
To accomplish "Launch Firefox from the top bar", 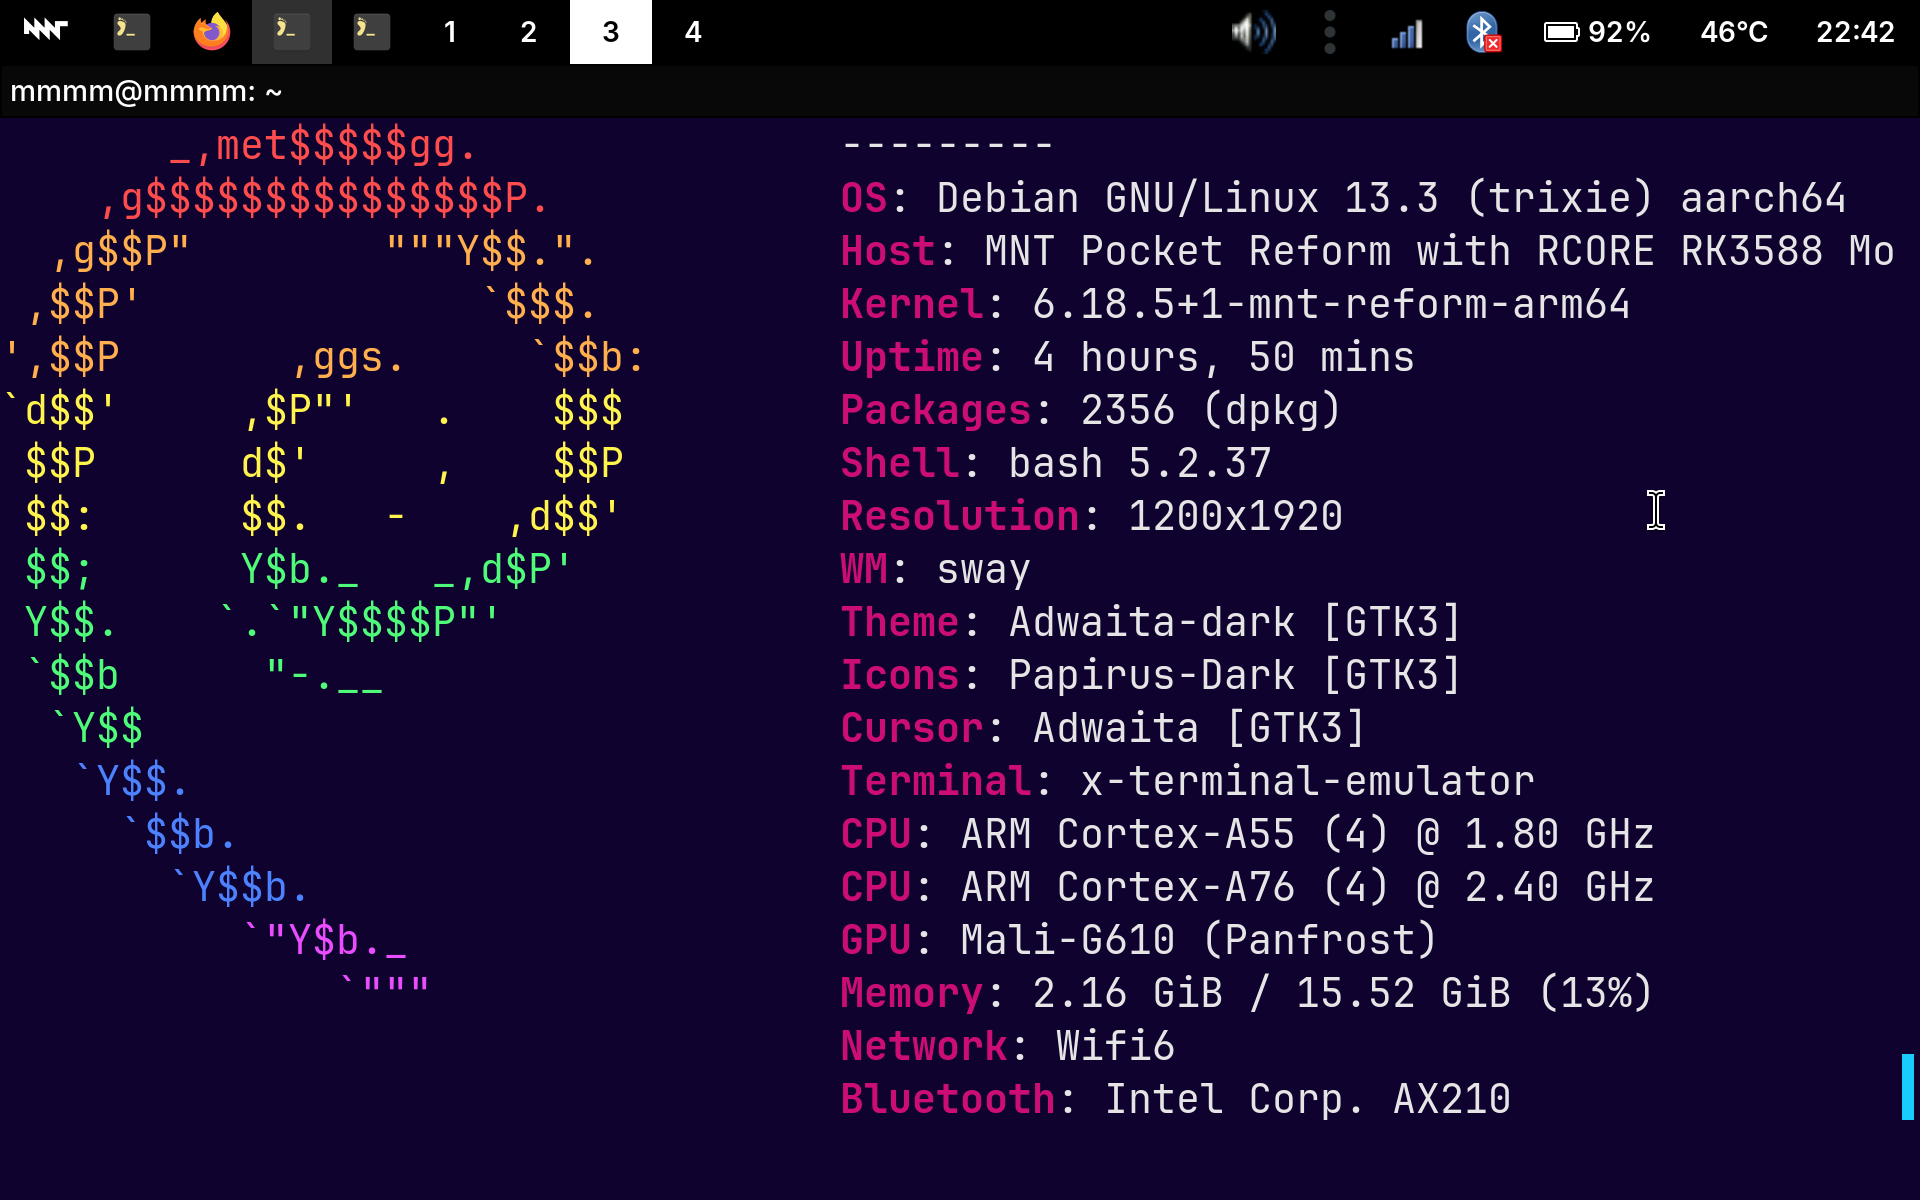I will [x=211, y=31].
